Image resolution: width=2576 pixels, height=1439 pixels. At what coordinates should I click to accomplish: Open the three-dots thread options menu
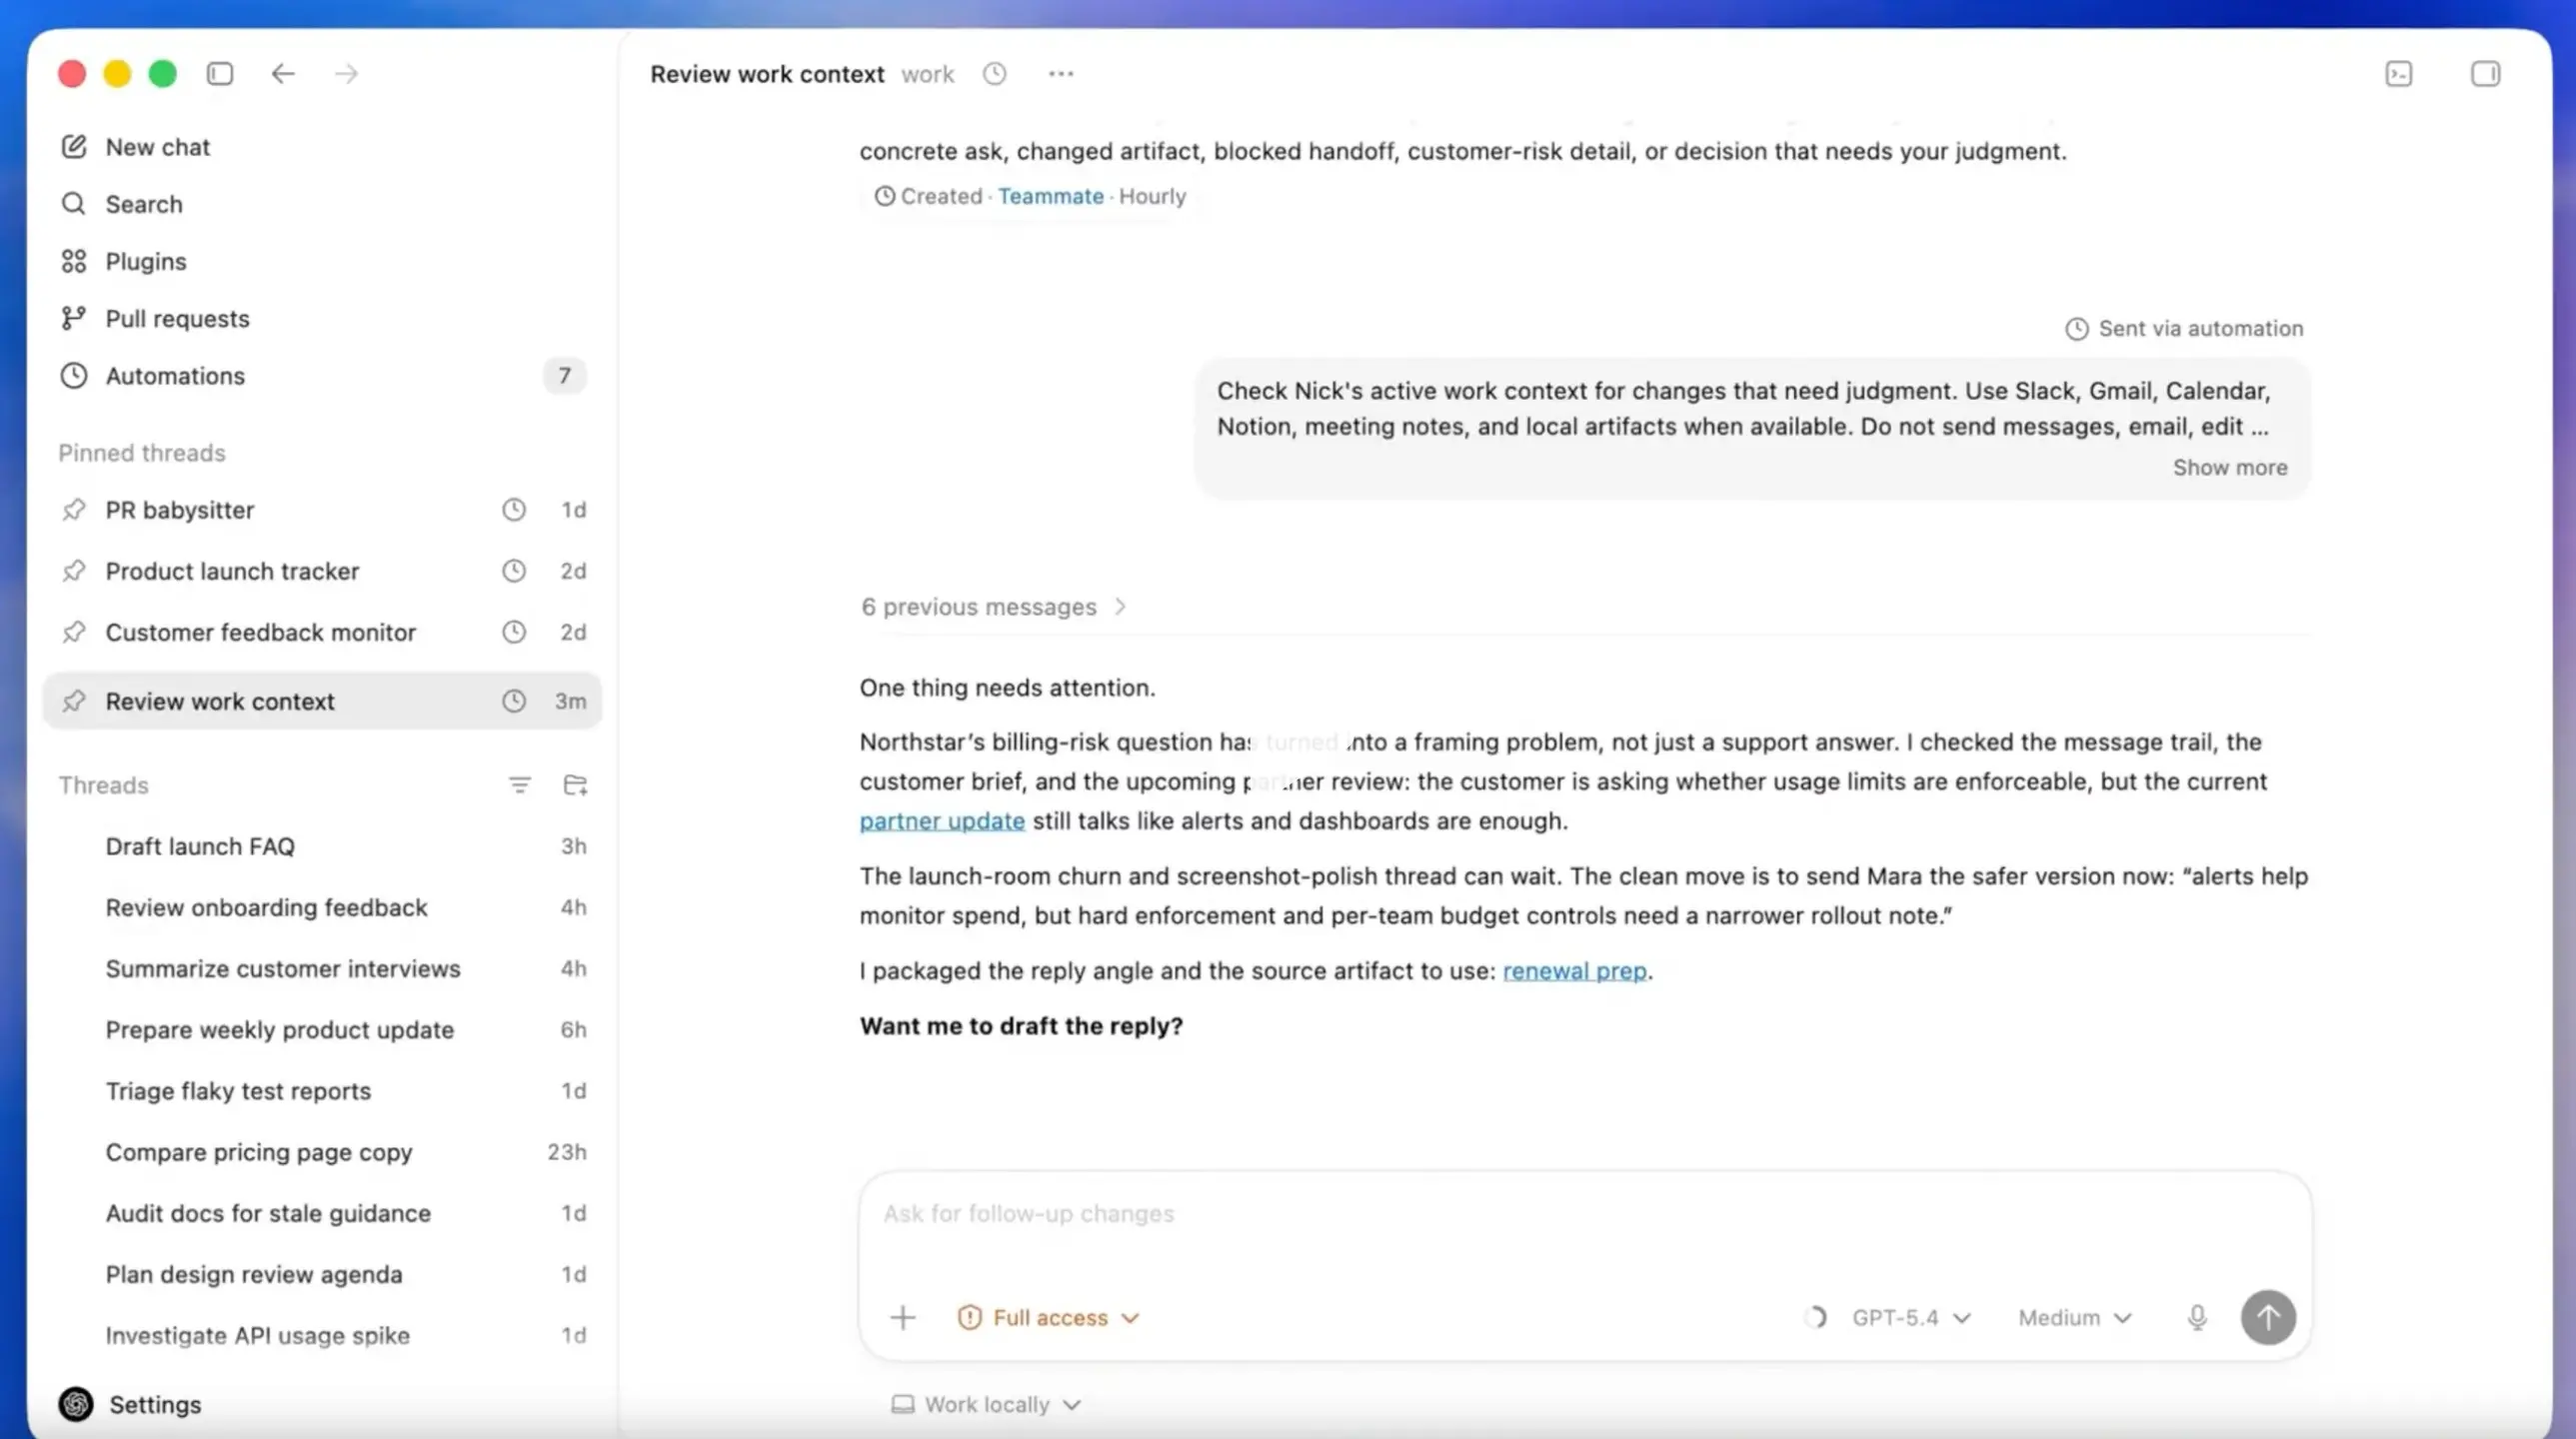1061,74
